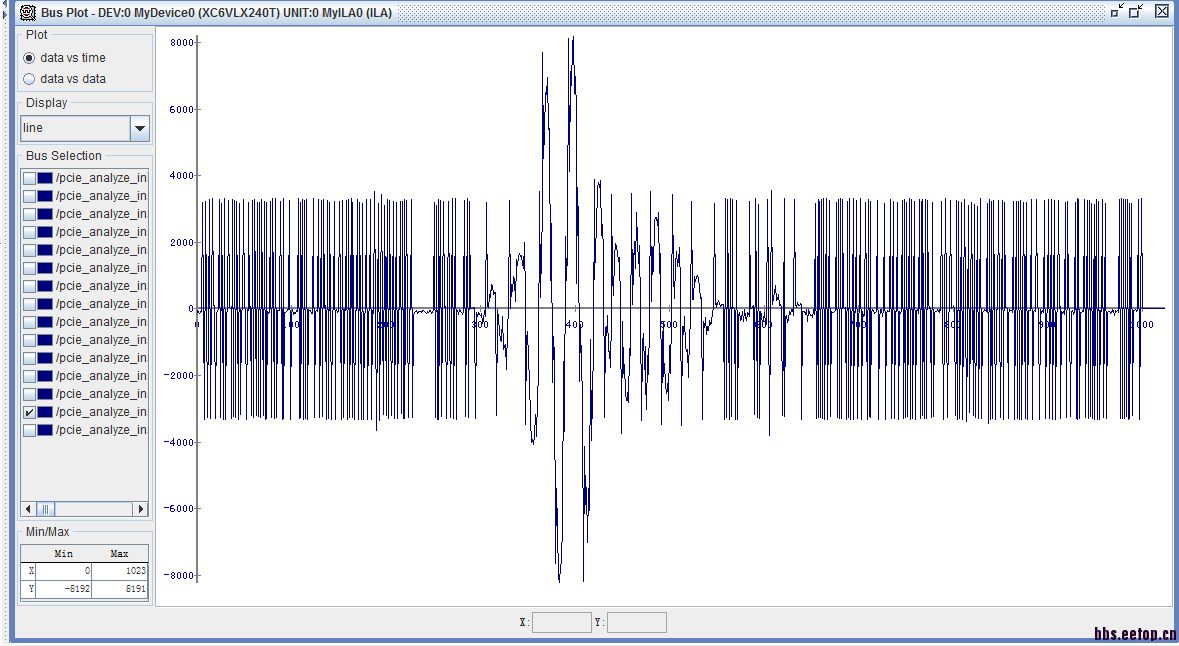The image size is (1179, 646).
Task: Select the "data vs data" radio button
Action: click(29, 79)
